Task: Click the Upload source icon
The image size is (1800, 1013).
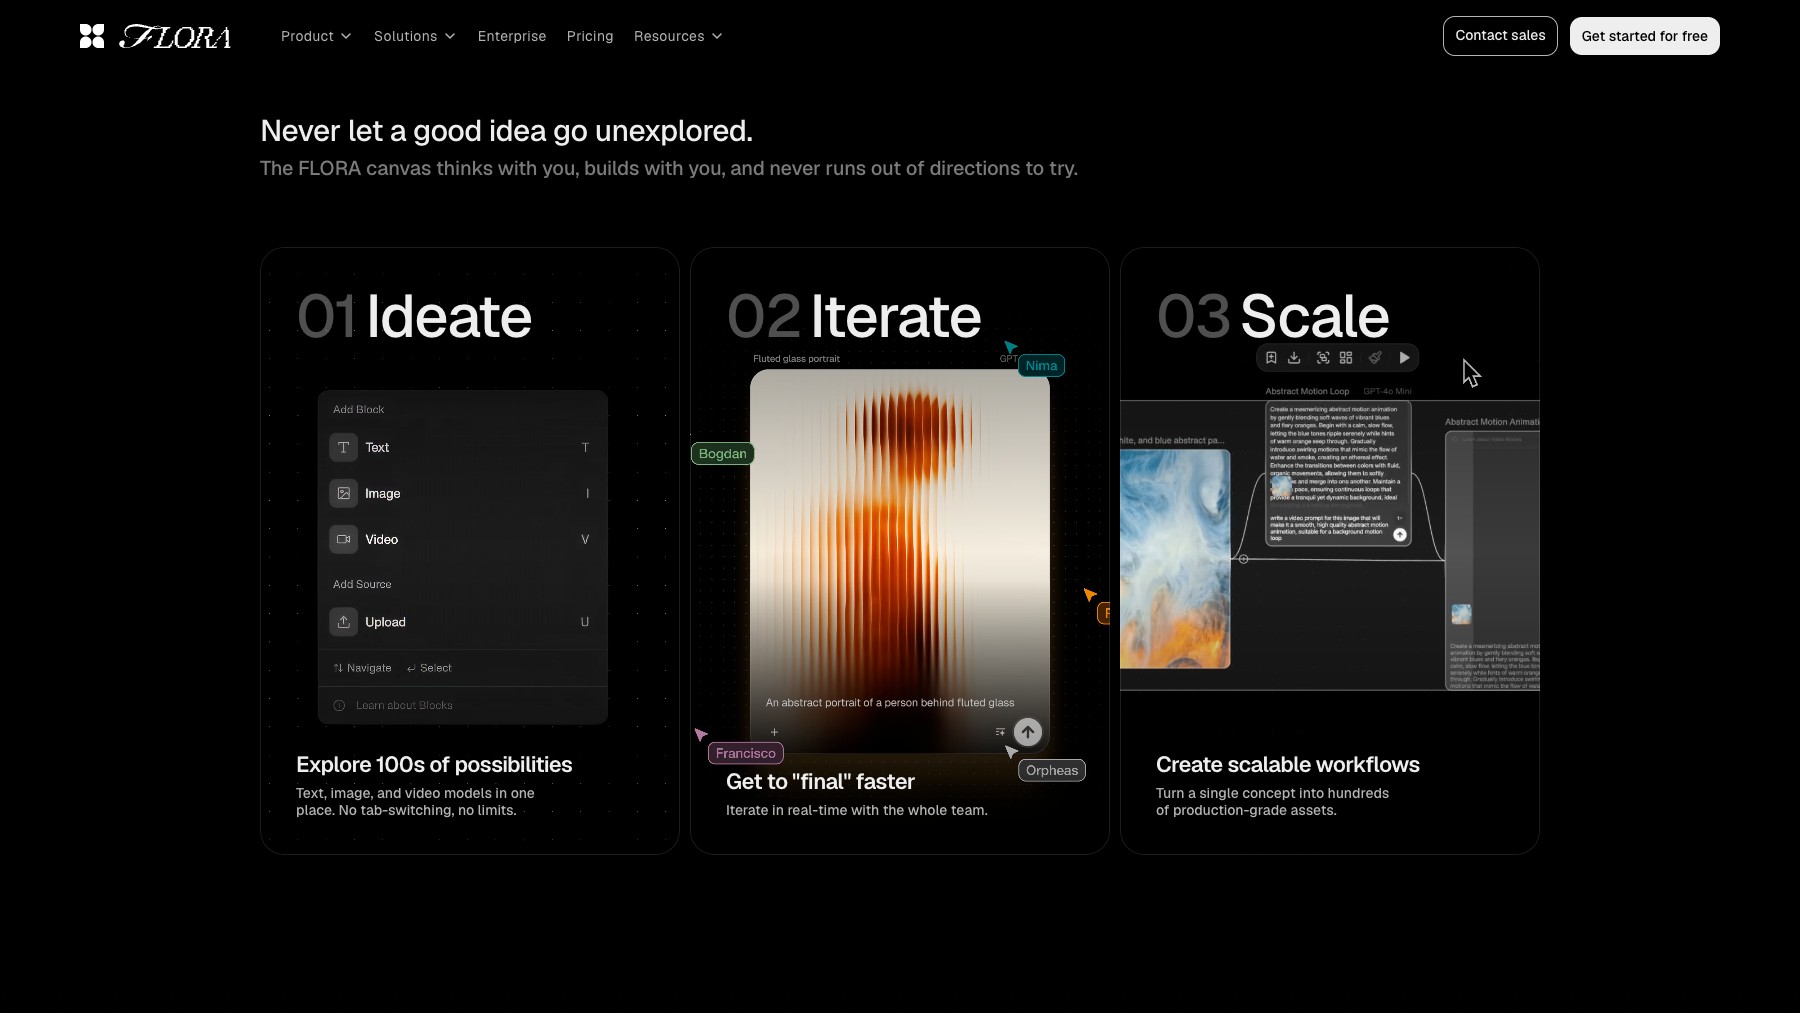Action: pos(343,622)
